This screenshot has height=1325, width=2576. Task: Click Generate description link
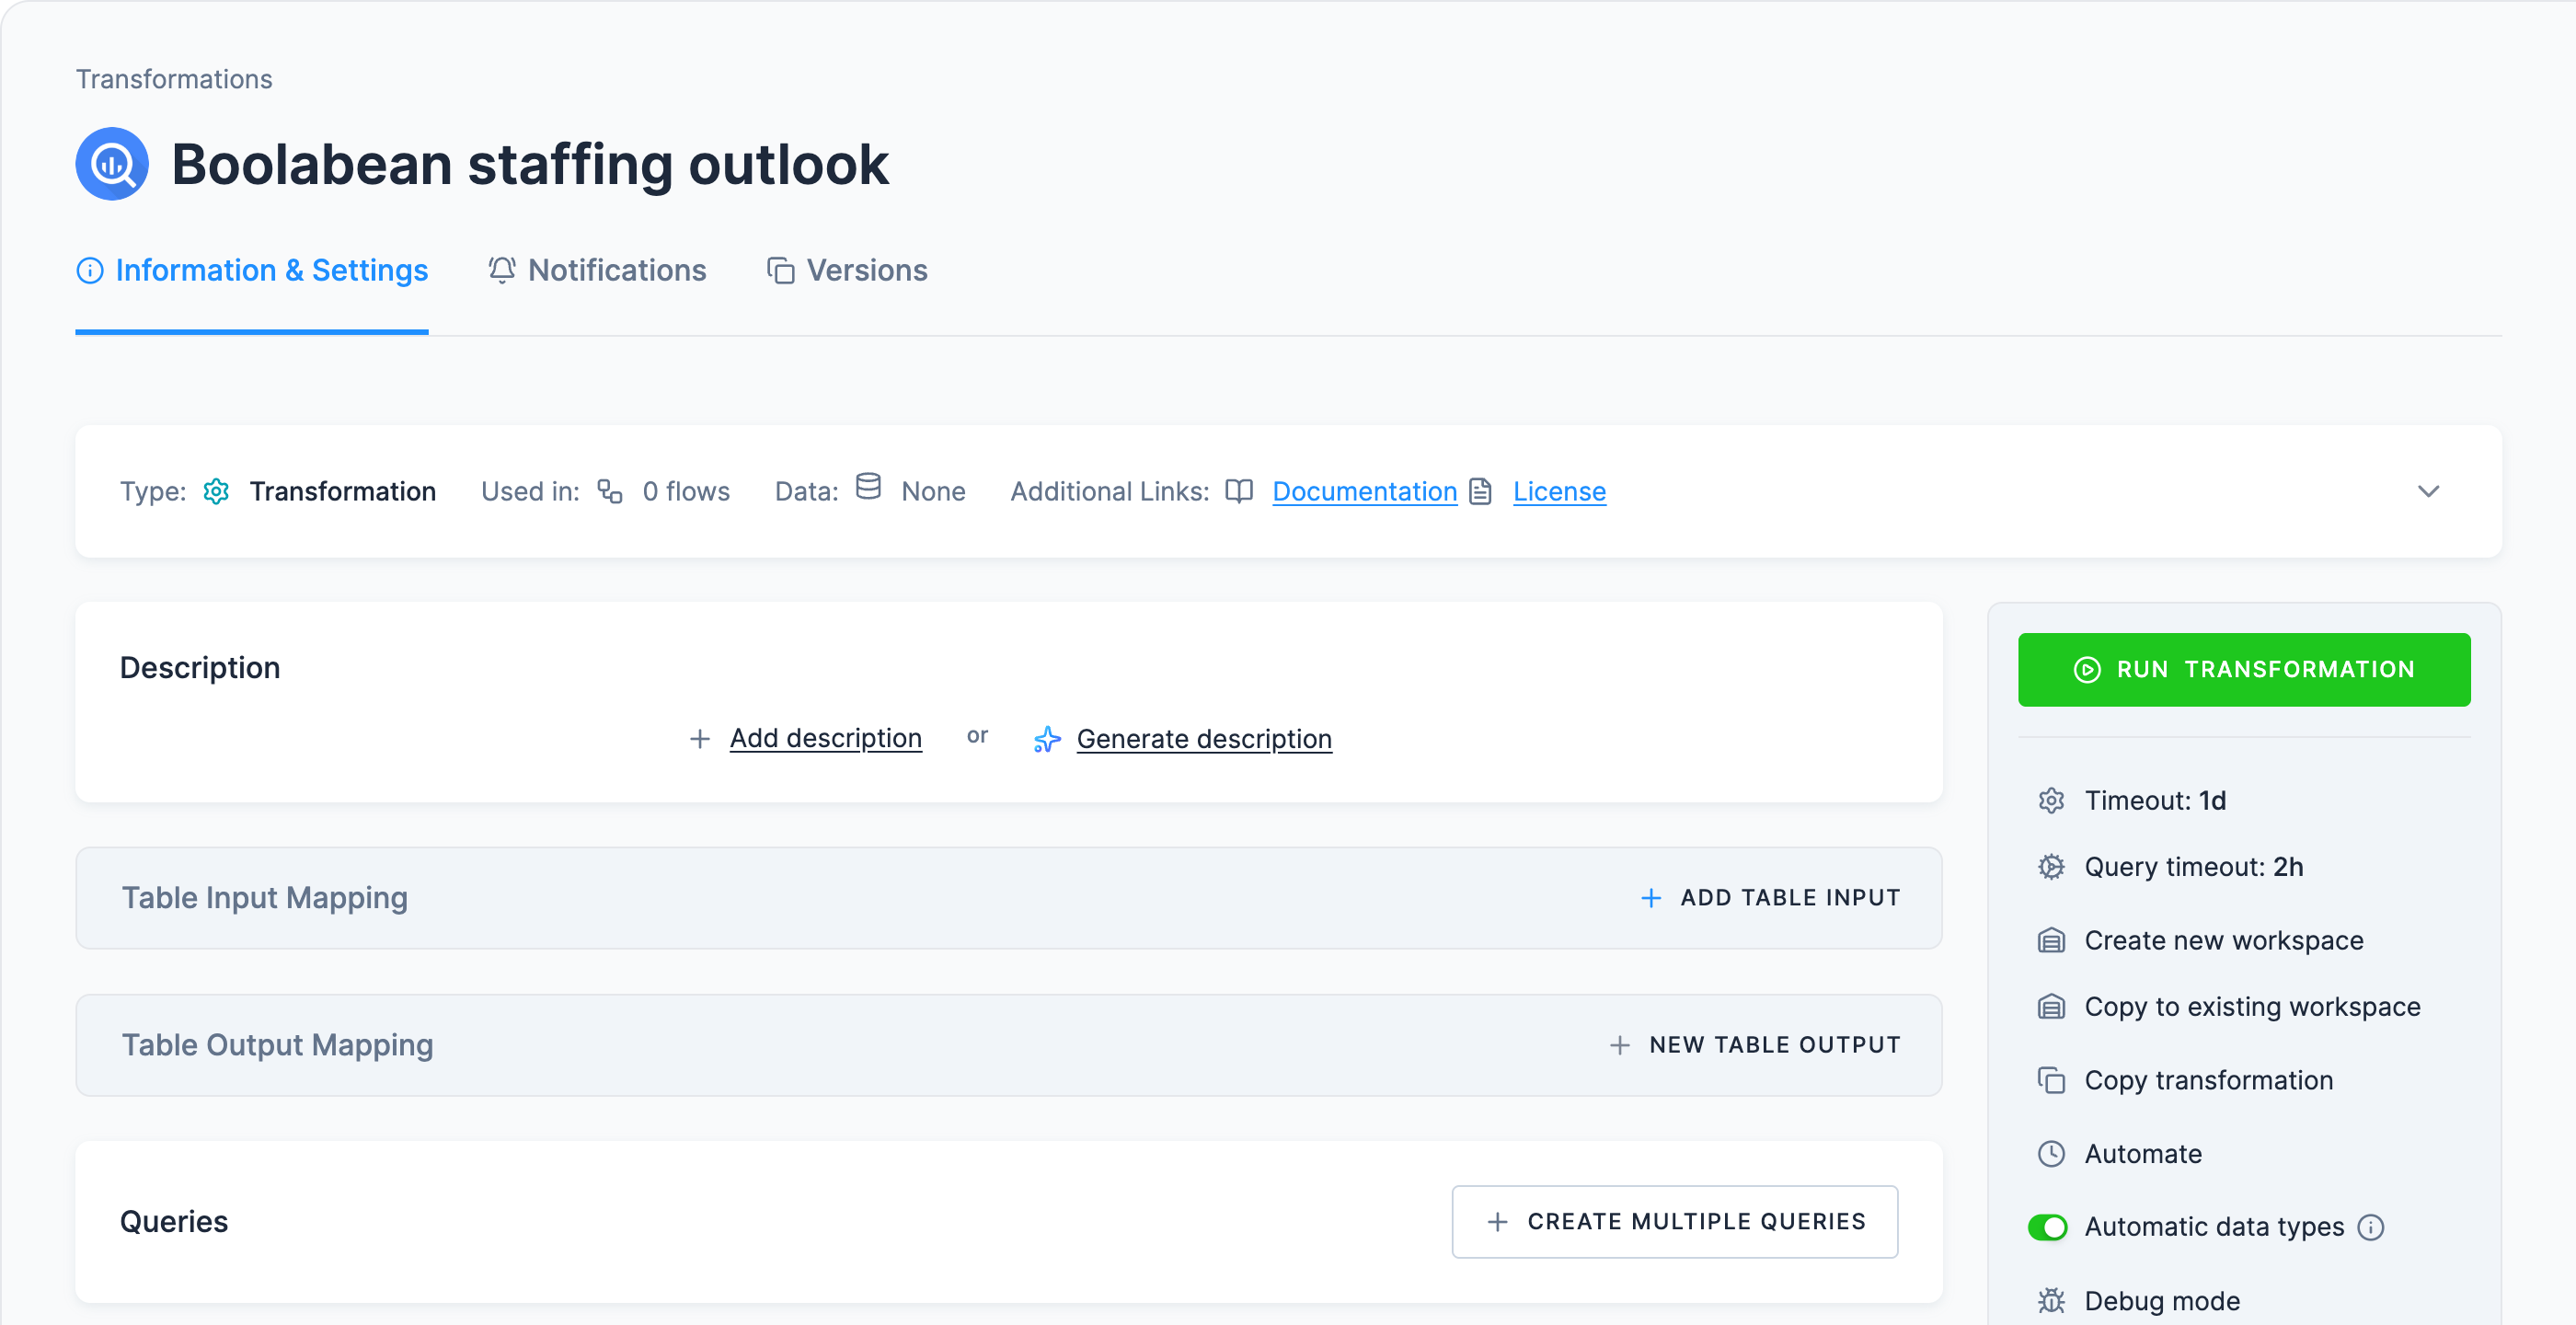[1204, 739]
